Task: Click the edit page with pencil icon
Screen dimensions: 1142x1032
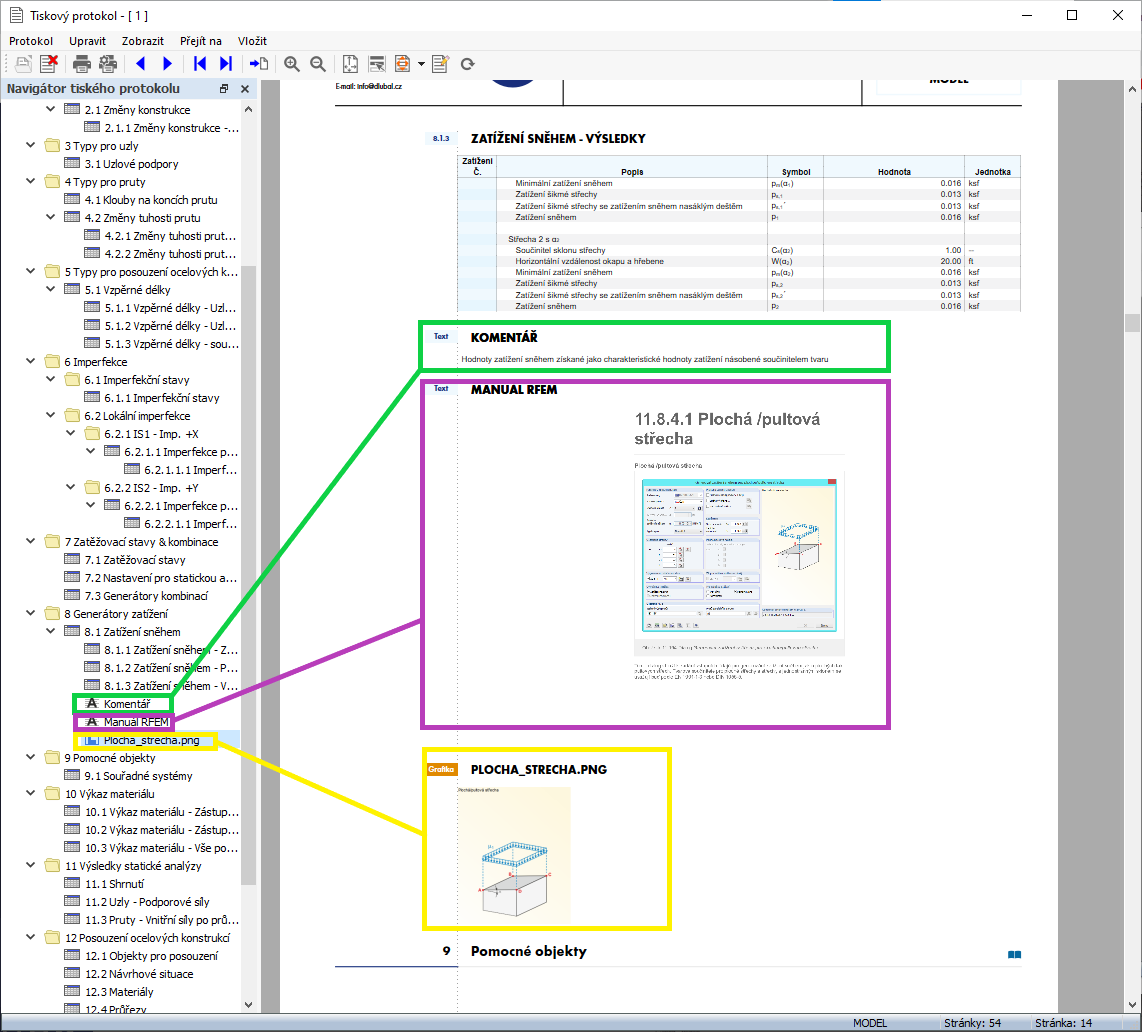Action: 441,64
